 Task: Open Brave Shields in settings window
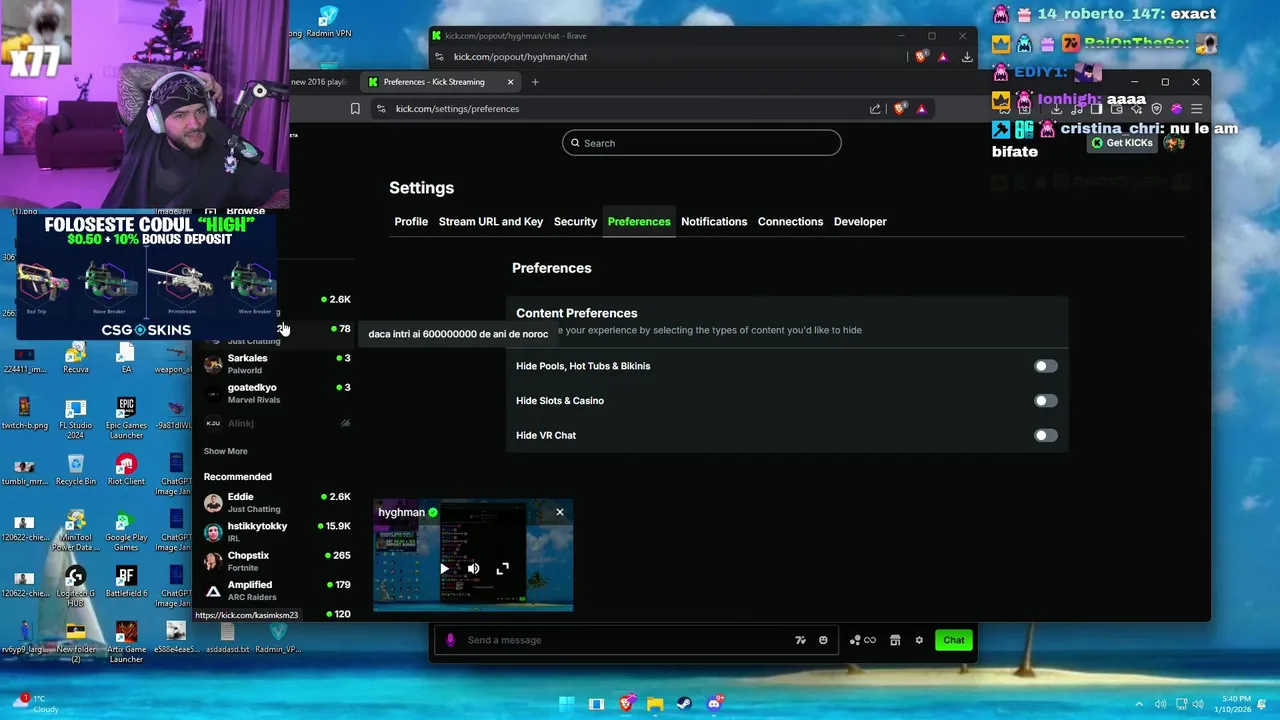(x=900, y=109)
